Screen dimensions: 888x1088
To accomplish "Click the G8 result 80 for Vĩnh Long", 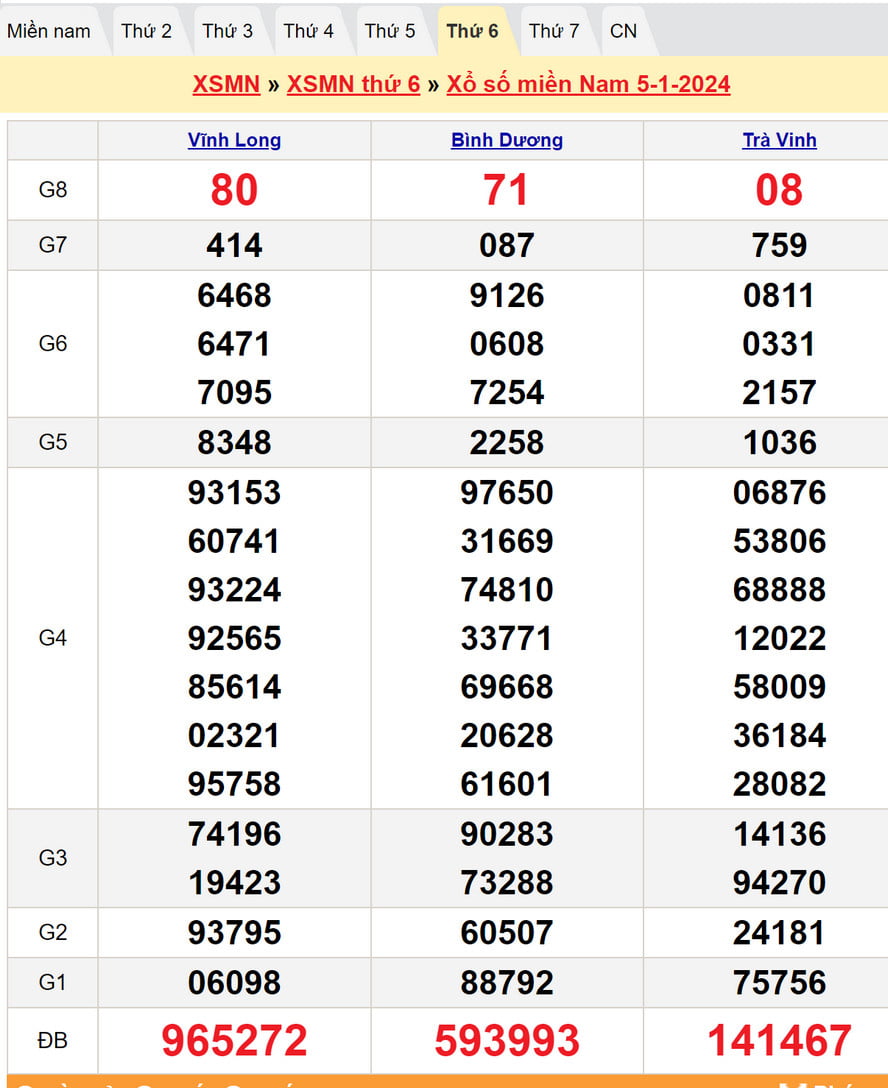I will pyautogui.click(x=234, y=190).
